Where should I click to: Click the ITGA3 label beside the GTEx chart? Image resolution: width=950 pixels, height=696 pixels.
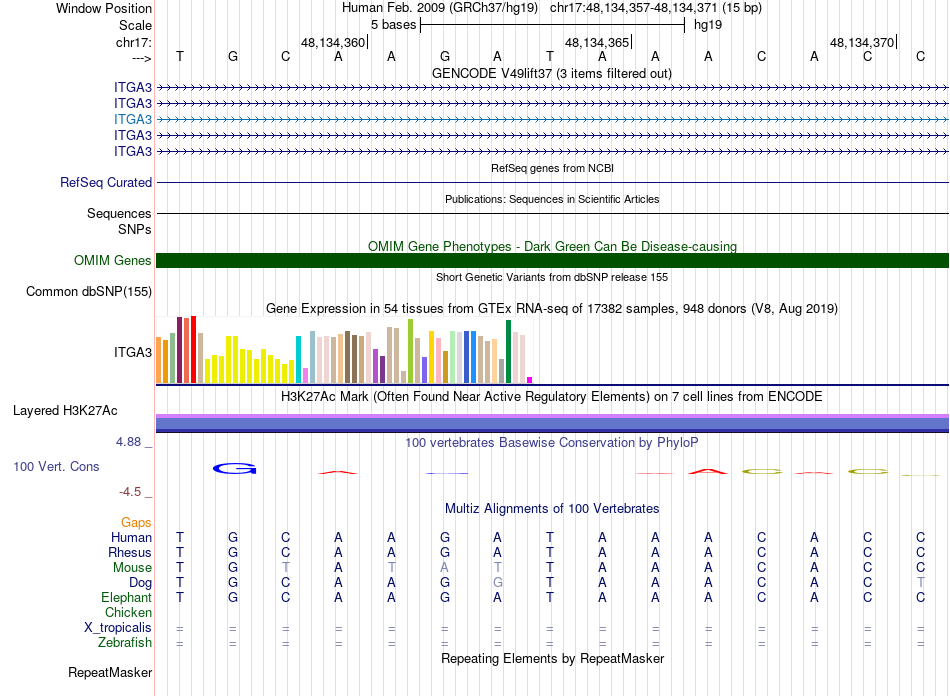133,353
